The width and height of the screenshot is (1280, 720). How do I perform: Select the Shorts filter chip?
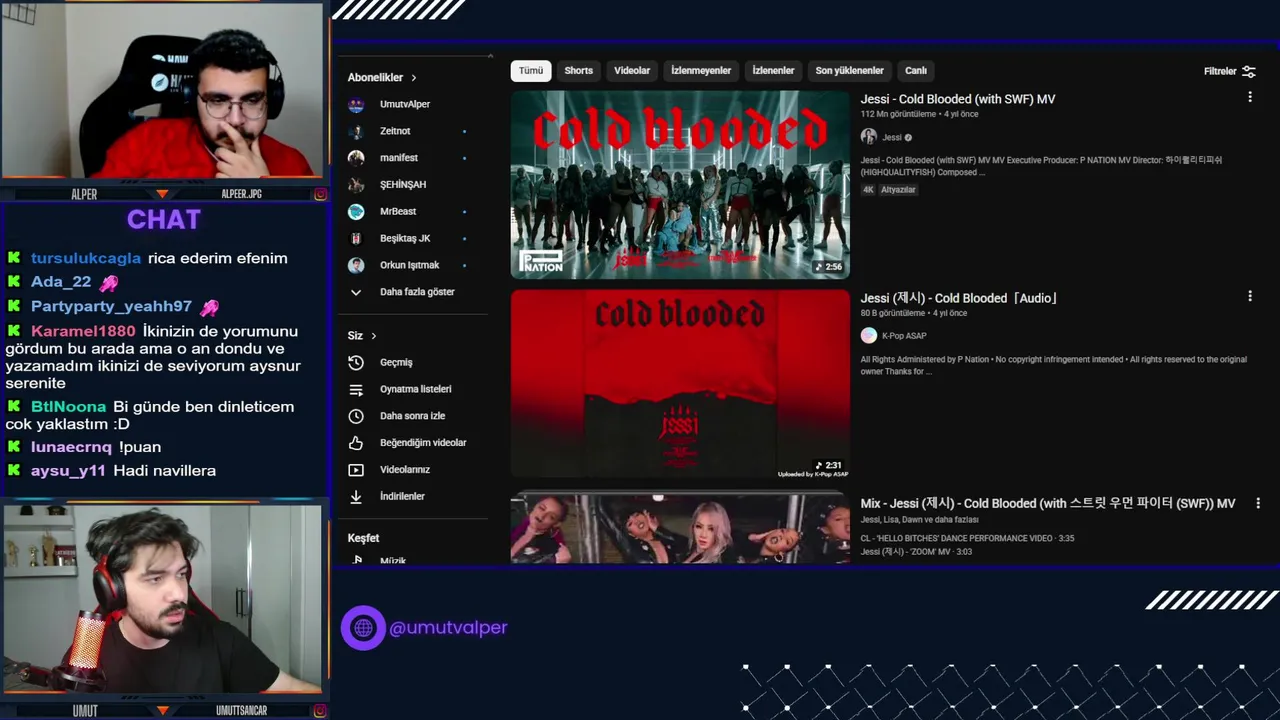pos(578,71)
